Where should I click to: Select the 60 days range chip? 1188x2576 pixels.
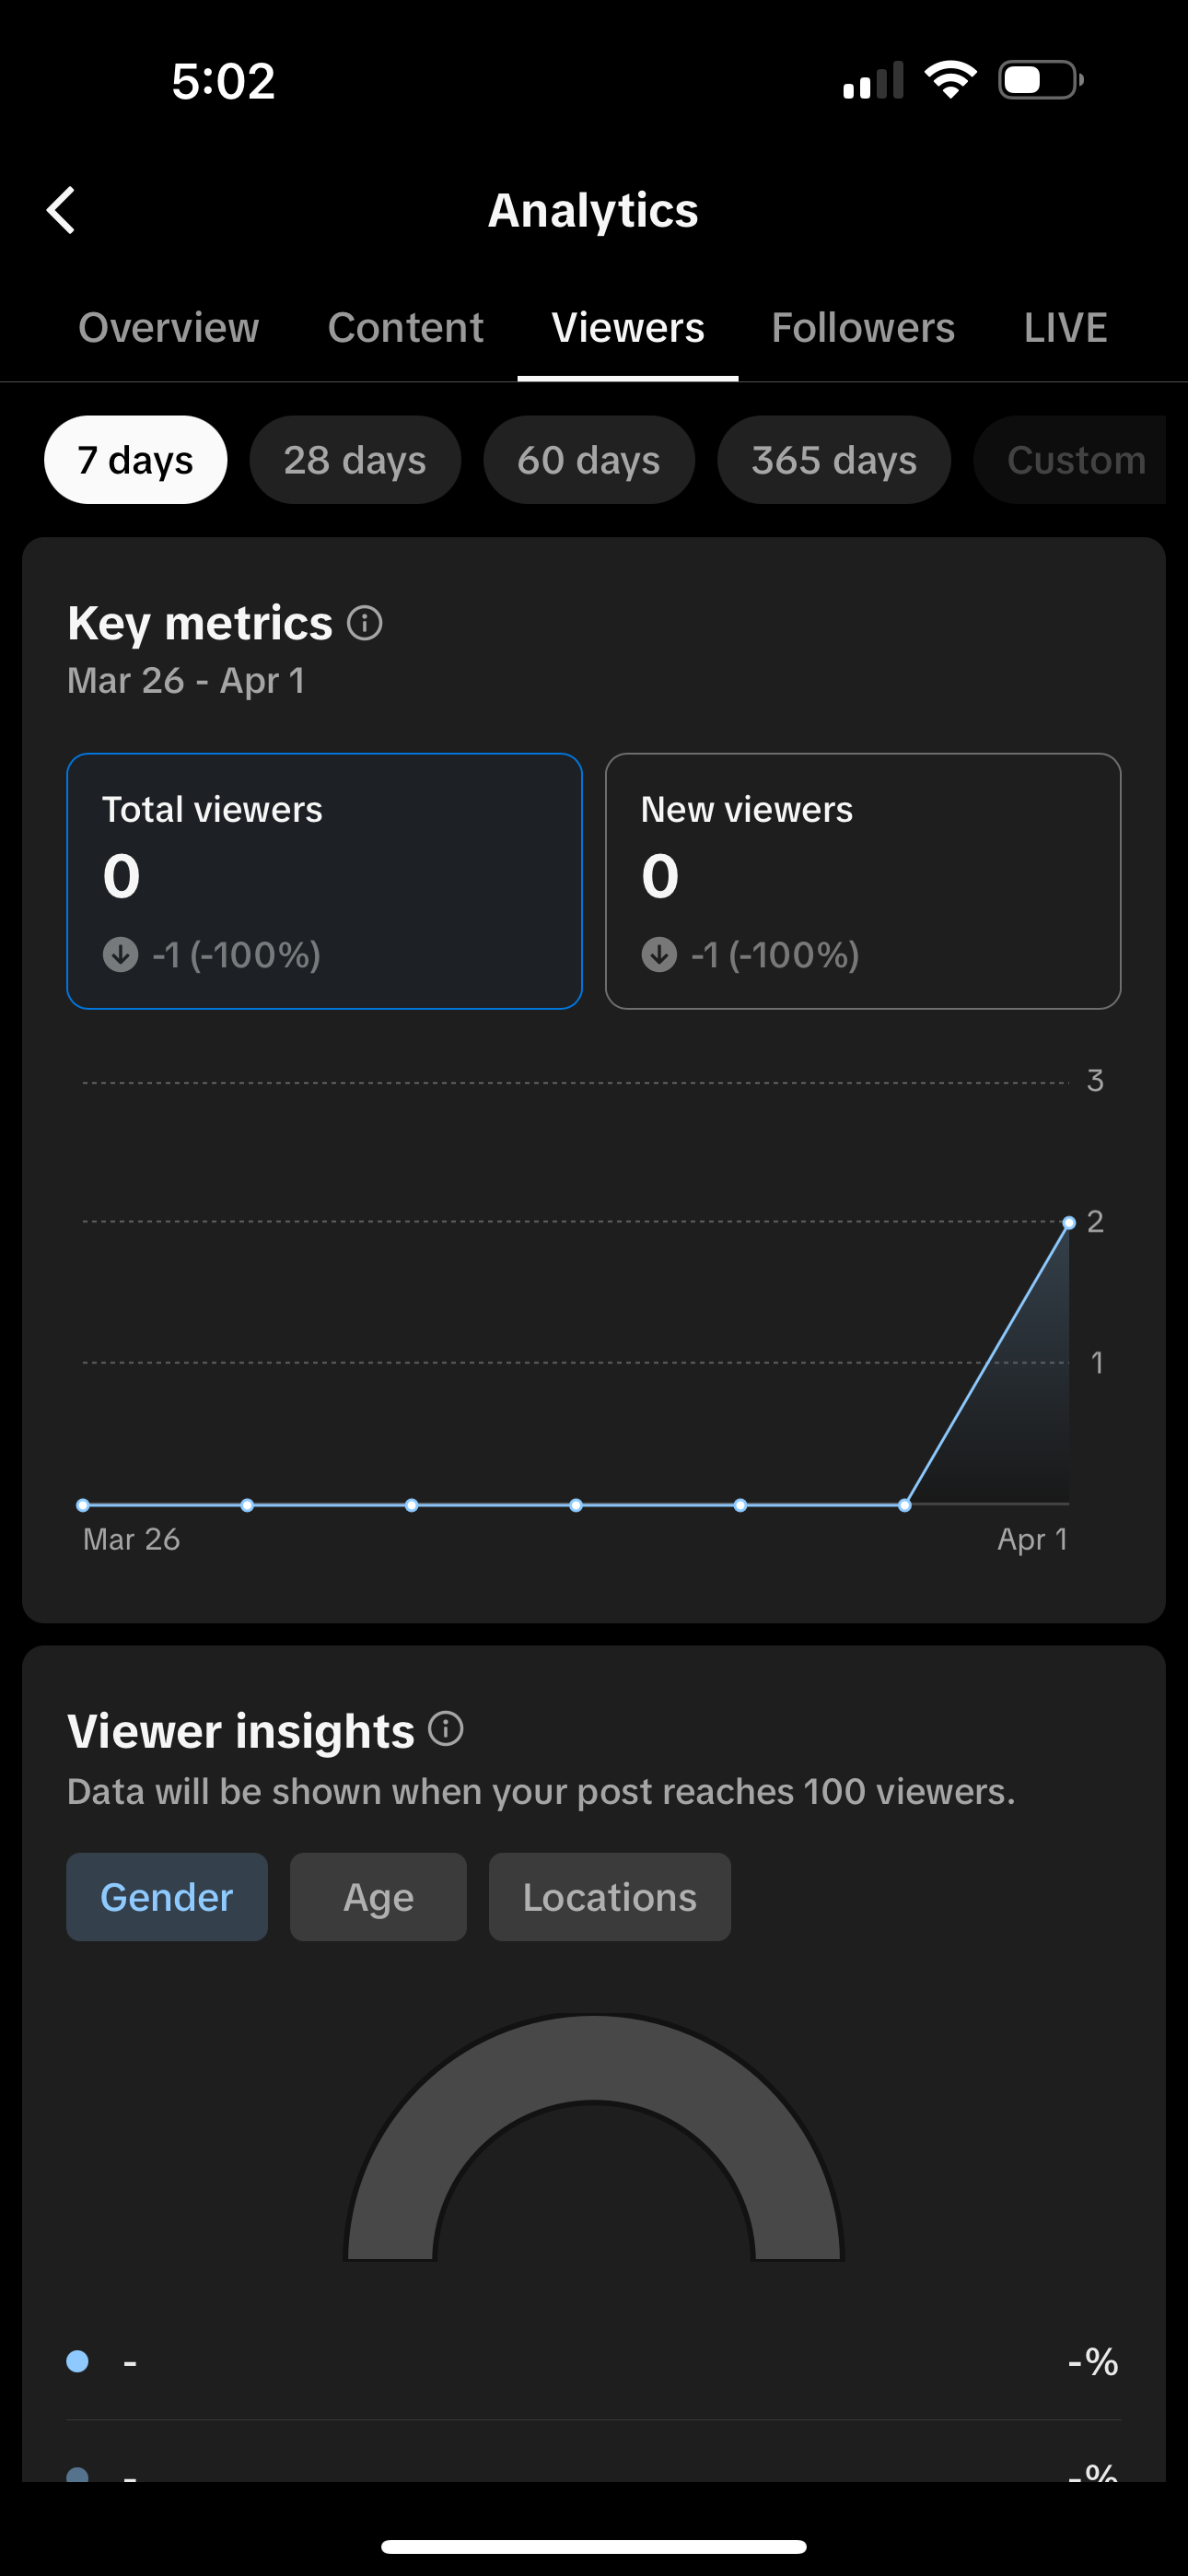click(589, 460)
